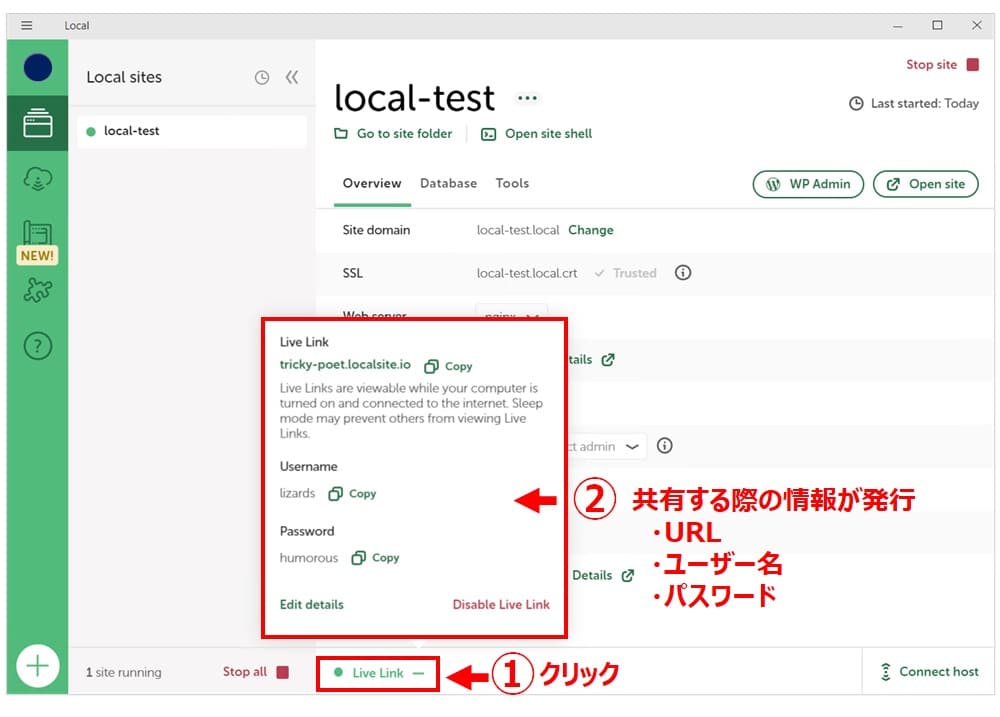Open site shell

[536, 134]
